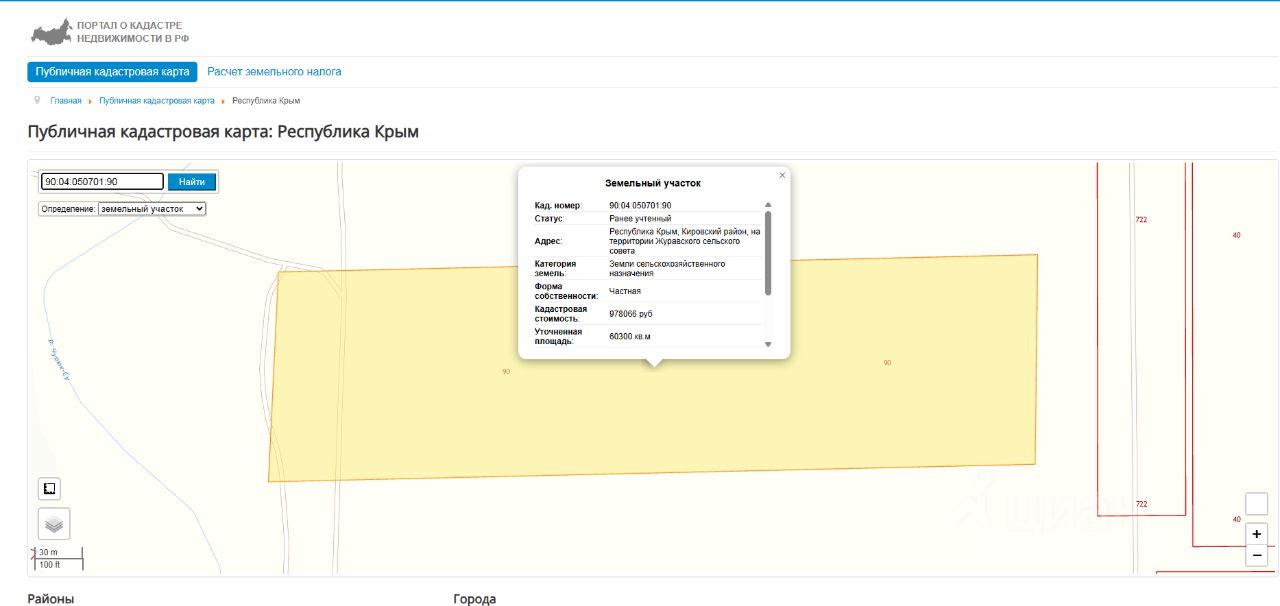Image resolution: width=1280 pixels, height=606 pixels.
Task: Click the Найти search button
Action: tap(192, 182)
